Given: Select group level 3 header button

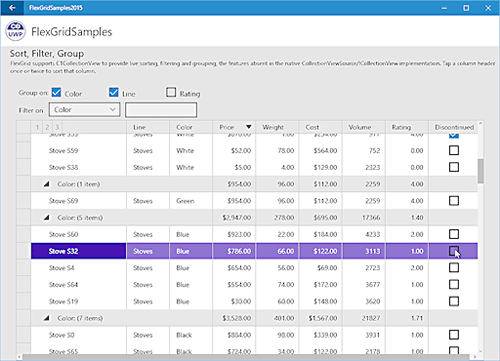Looking at the screenshot, I should coord(57,127).
